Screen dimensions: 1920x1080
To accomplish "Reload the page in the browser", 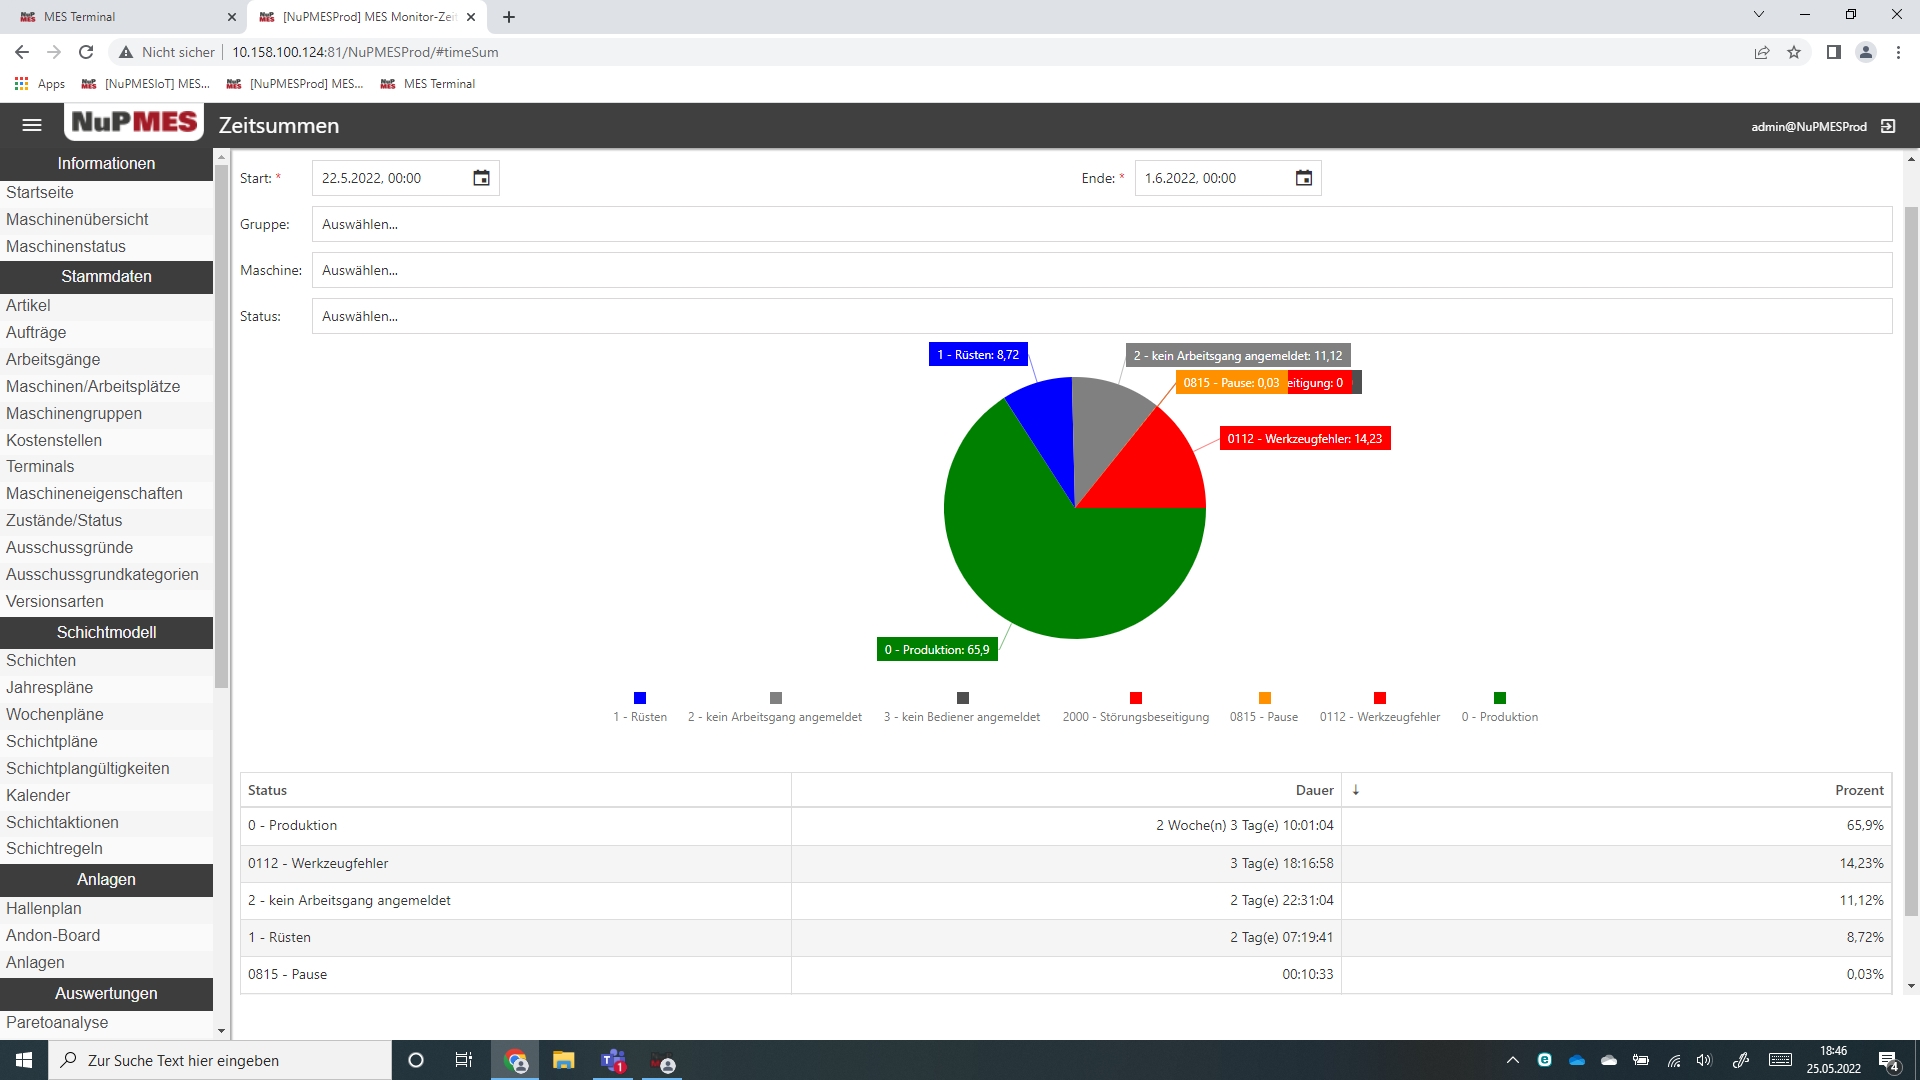I will click(86, 52).
